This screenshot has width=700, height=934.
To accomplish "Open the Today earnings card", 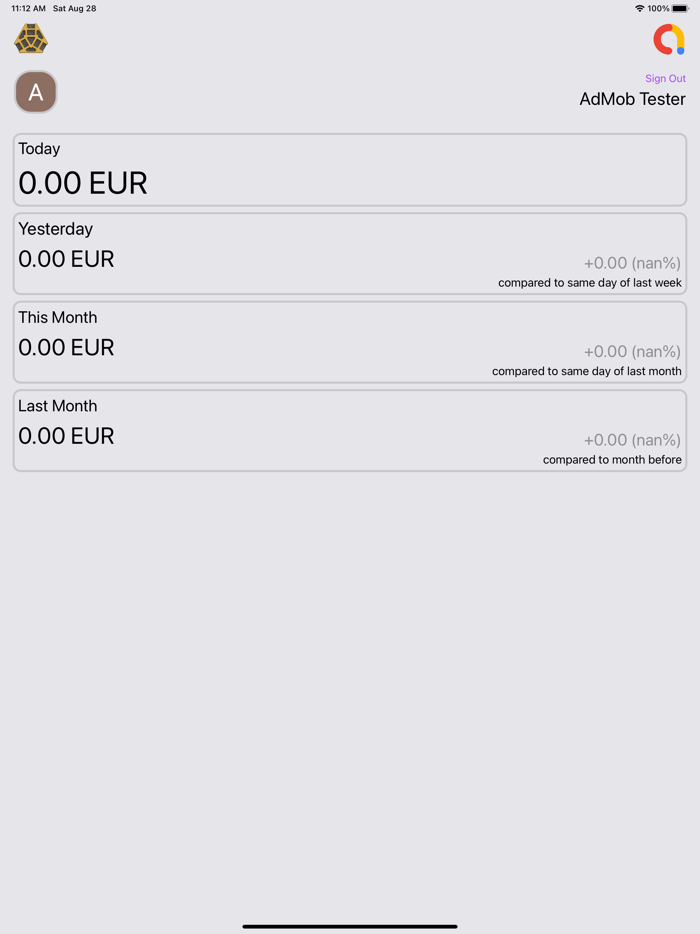I will pos(349,168).
